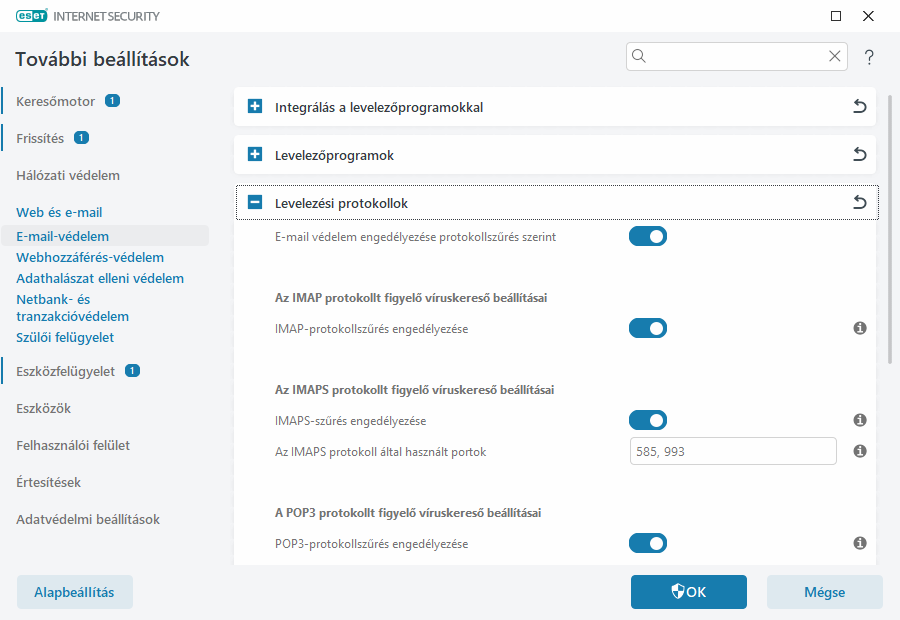This screenshot has height=620, width=900.
Task: Click the magnifier icon in search bar
Action: point(639,56)
